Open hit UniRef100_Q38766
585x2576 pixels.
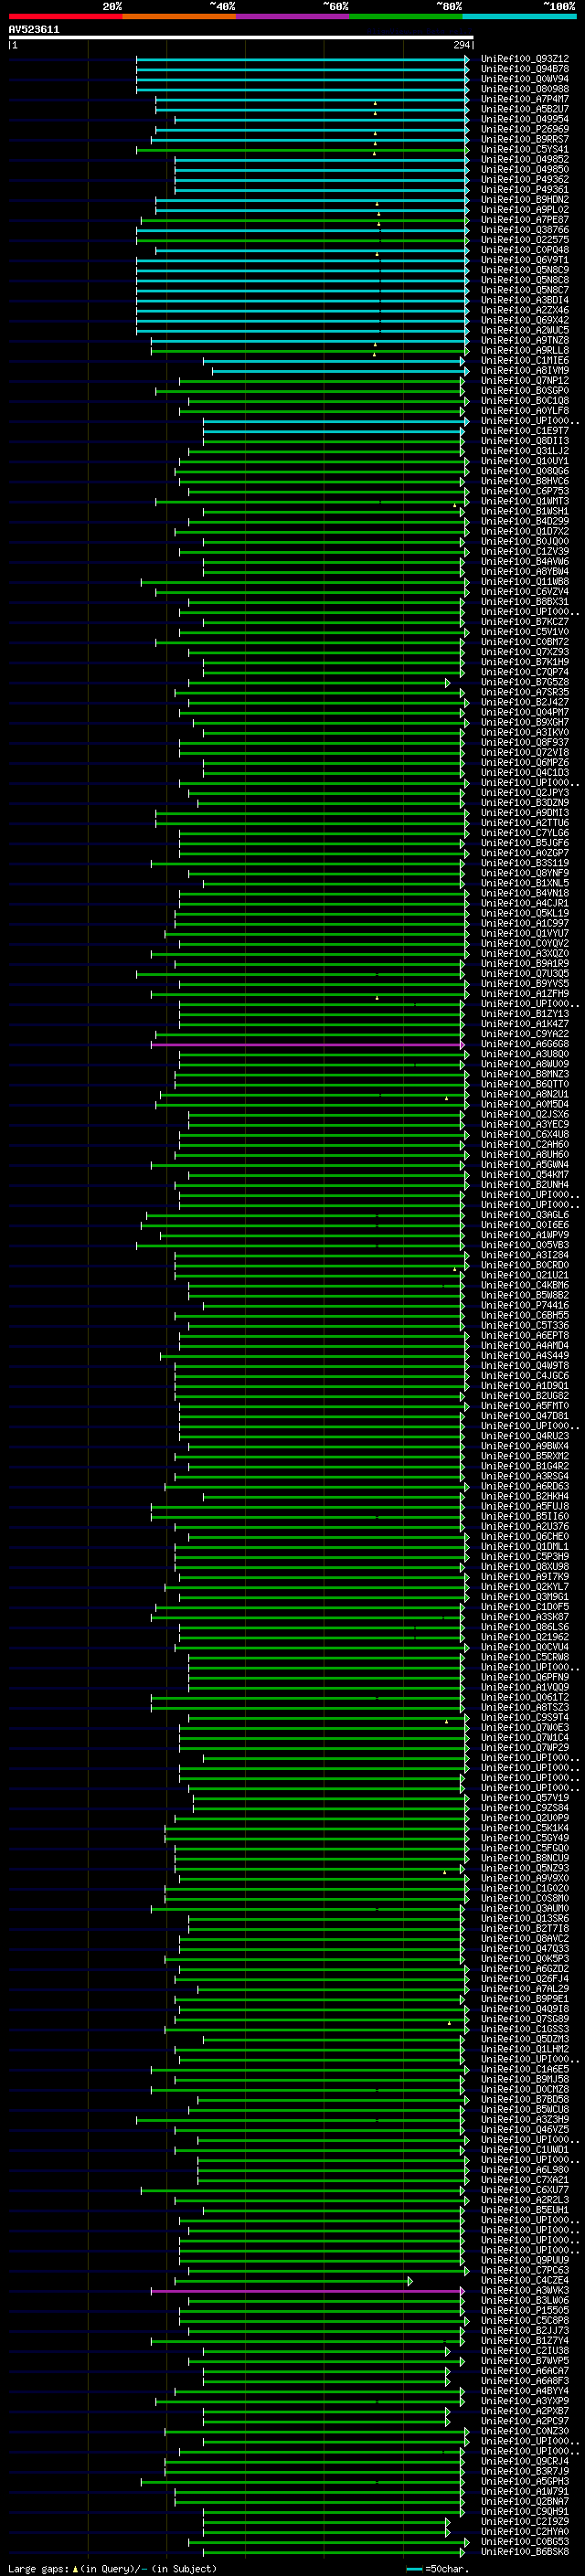click(x=525, y=230)
